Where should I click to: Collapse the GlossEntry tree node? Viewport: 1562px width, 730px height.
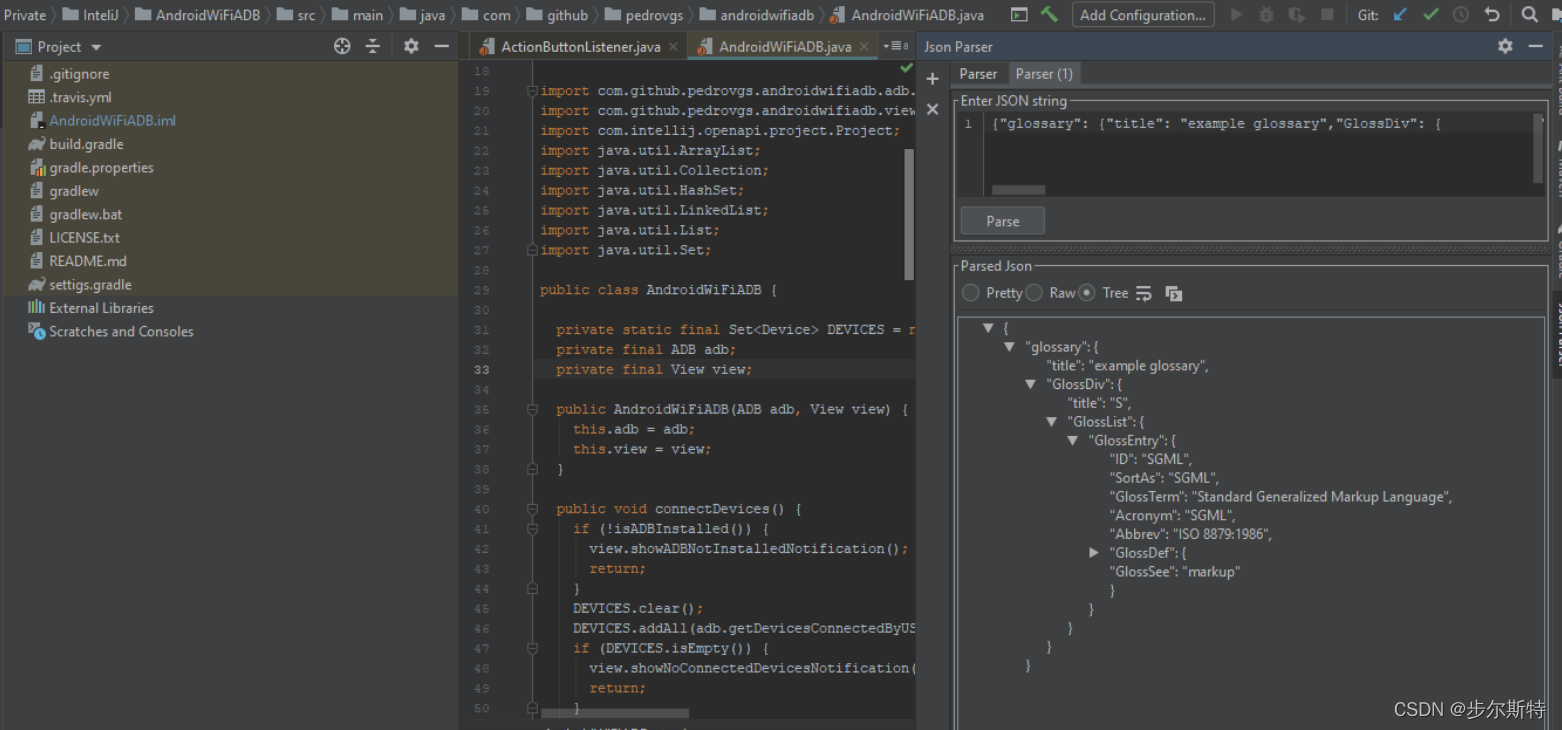1073,440
